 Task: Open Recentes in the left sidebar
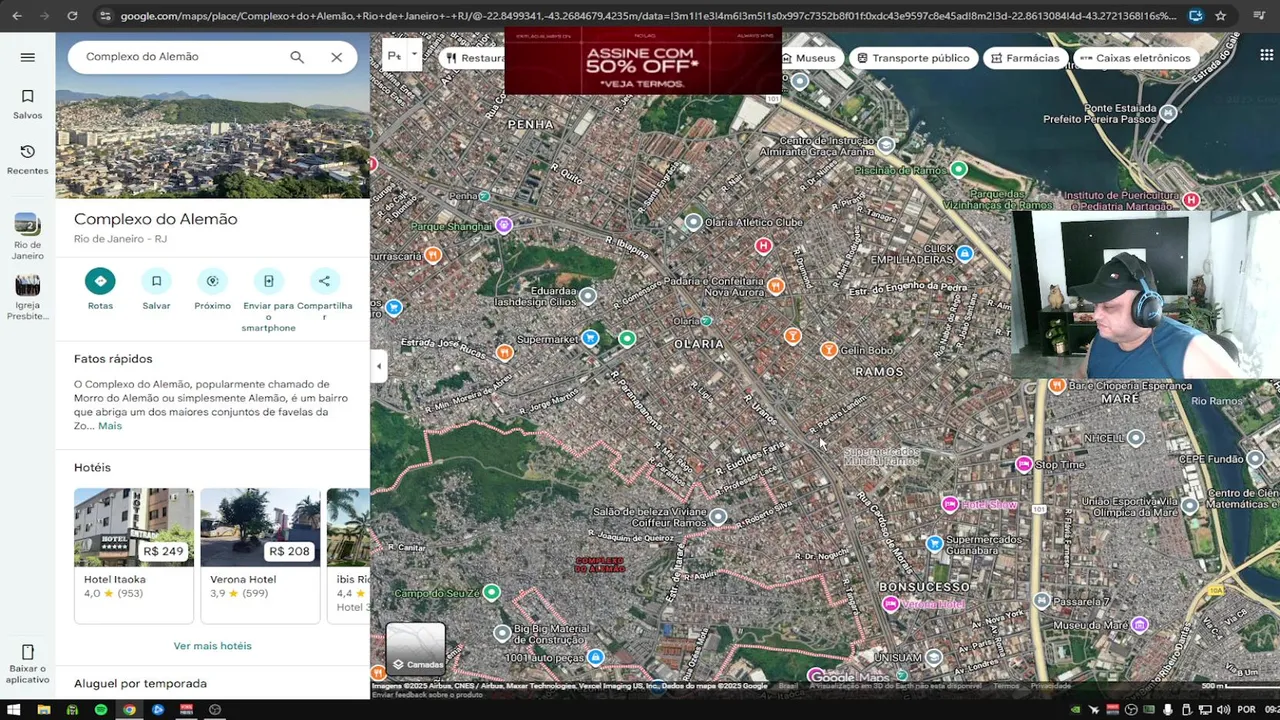[x=27, y=159]
